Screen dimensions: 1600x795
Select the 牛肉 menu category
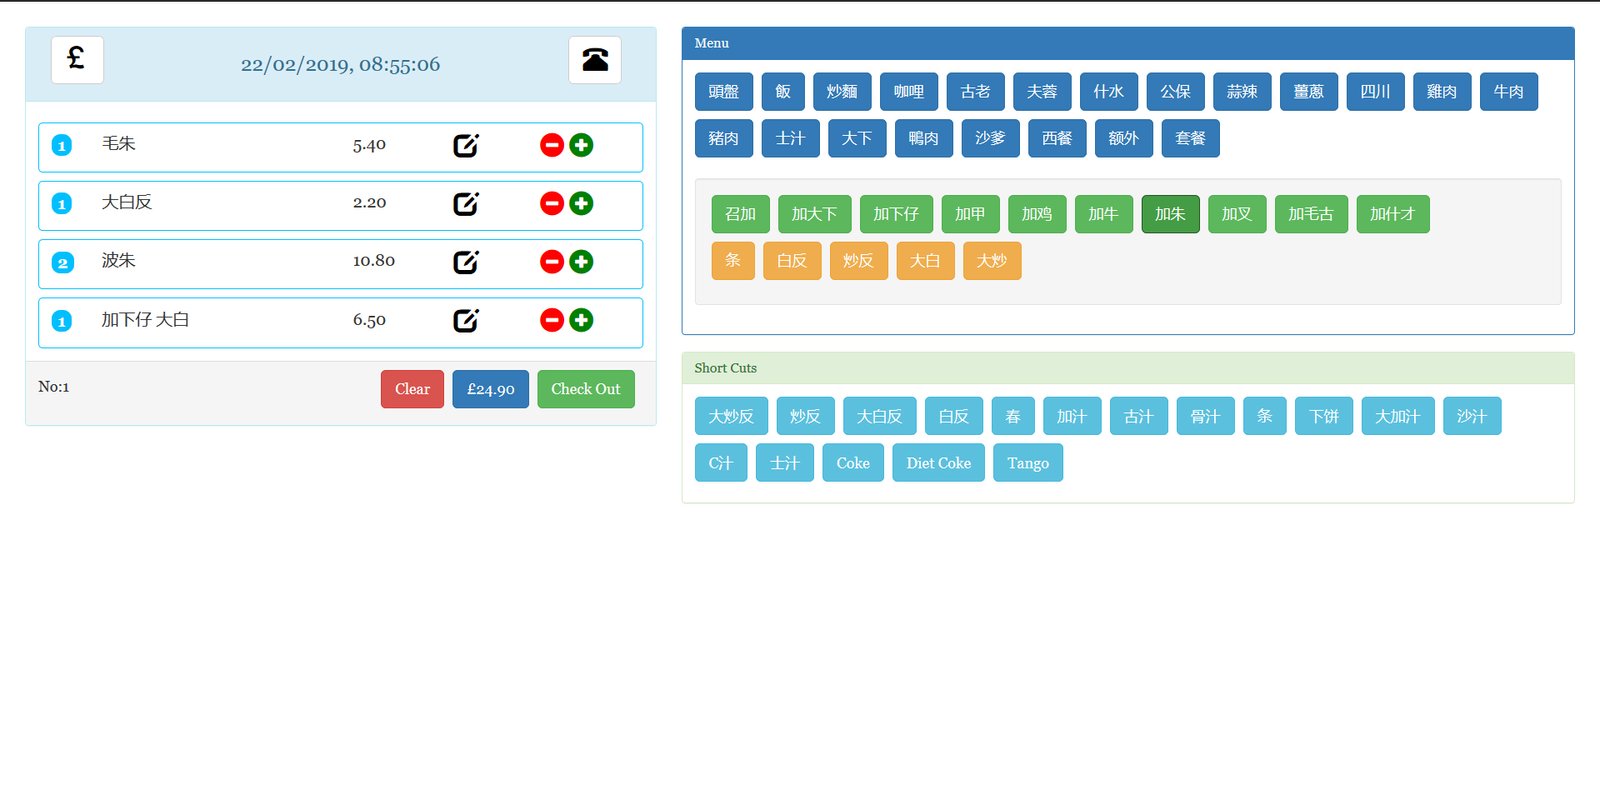[1508, 92]
